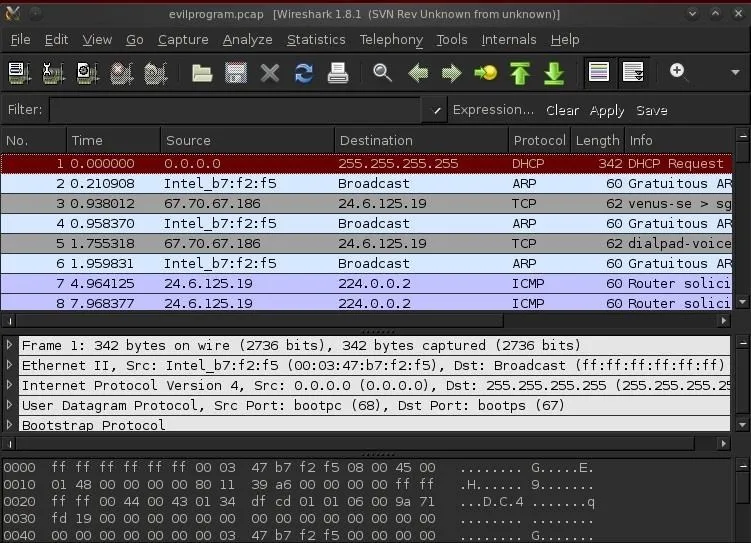Select packet 1 DHCP Request row
The width and height of the screenshot is (751, 543).
(x=366, y=164)
